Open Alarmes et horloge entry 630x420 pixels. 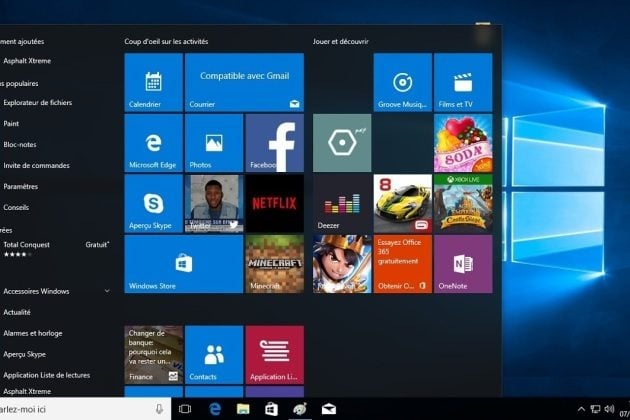tap(33, 333)
